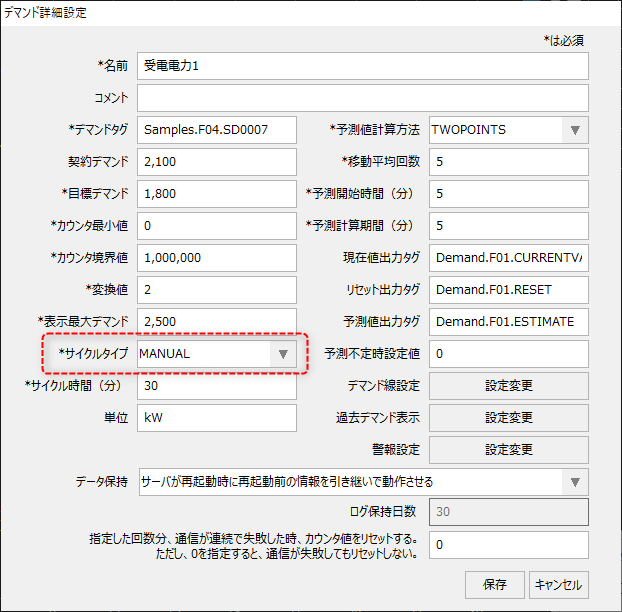Click the カウンタ最小値 input field
Viewport: 622px width, 612px height.
tap(217, 226)
